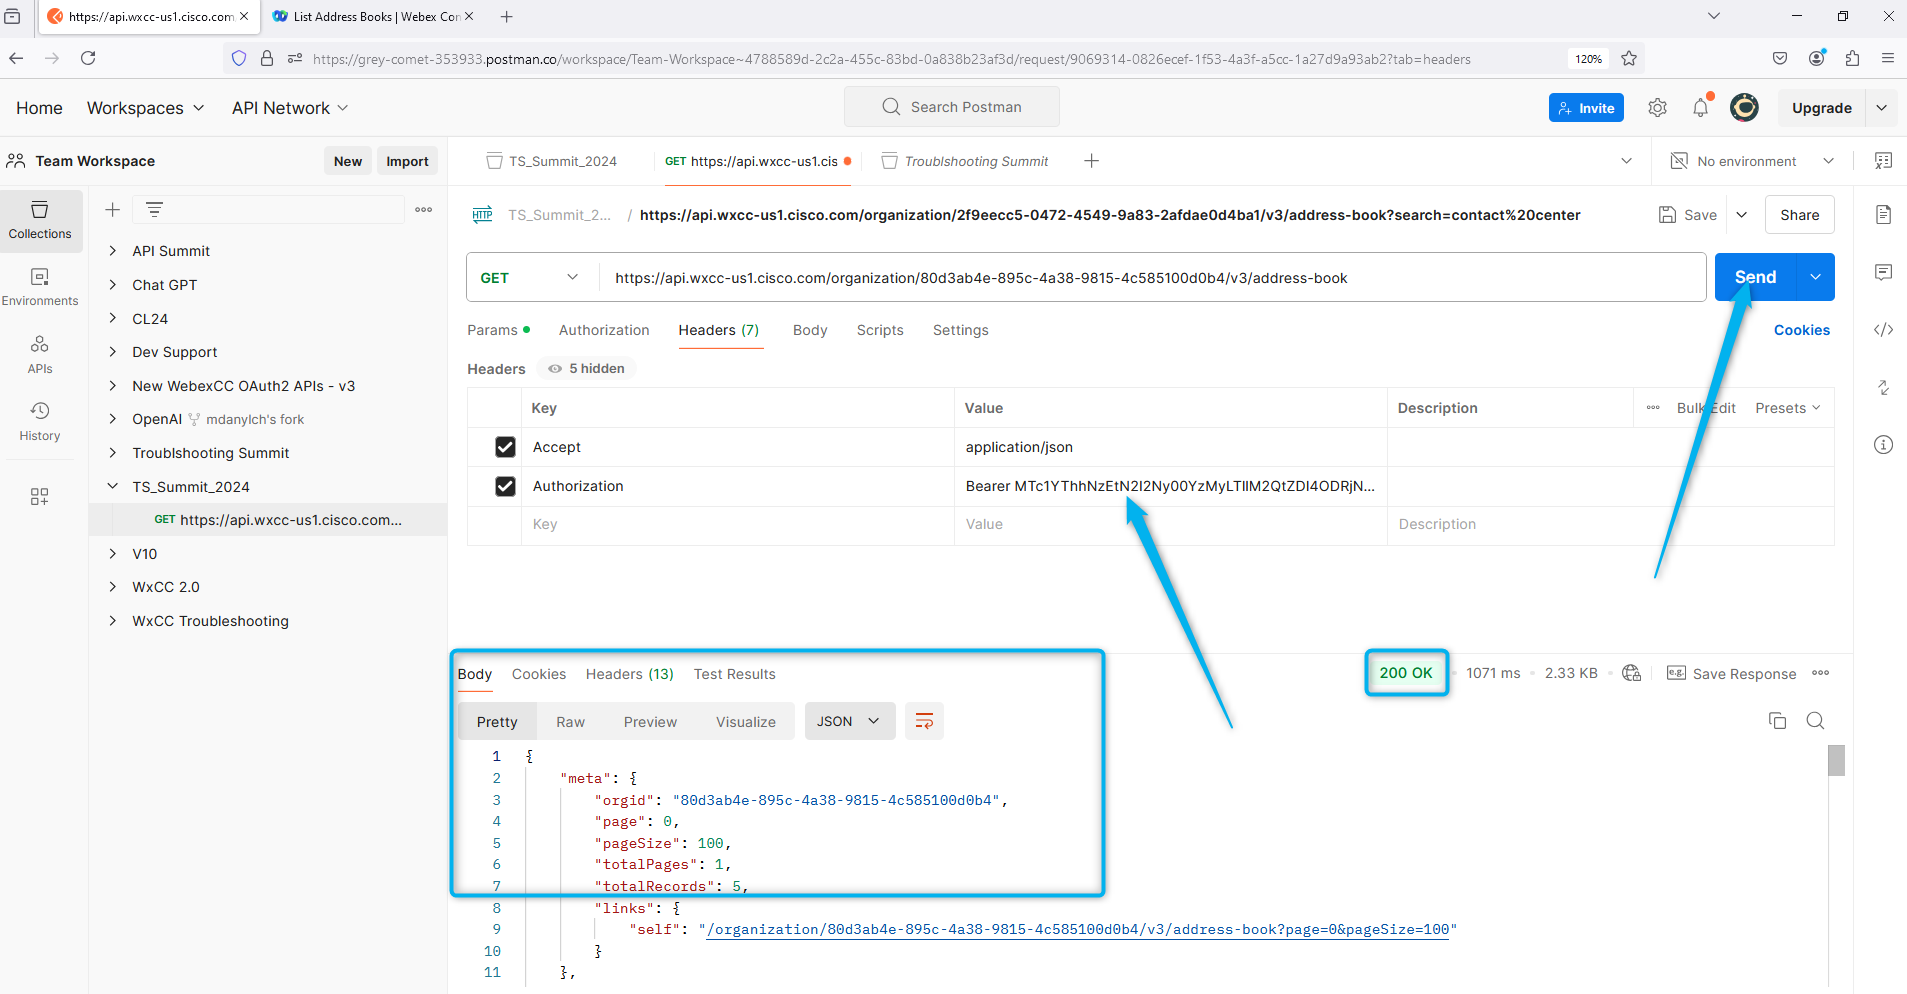Click the related requests icon in right sidebar
This screenshot has height=994, width=1907.
point(1883,387)
